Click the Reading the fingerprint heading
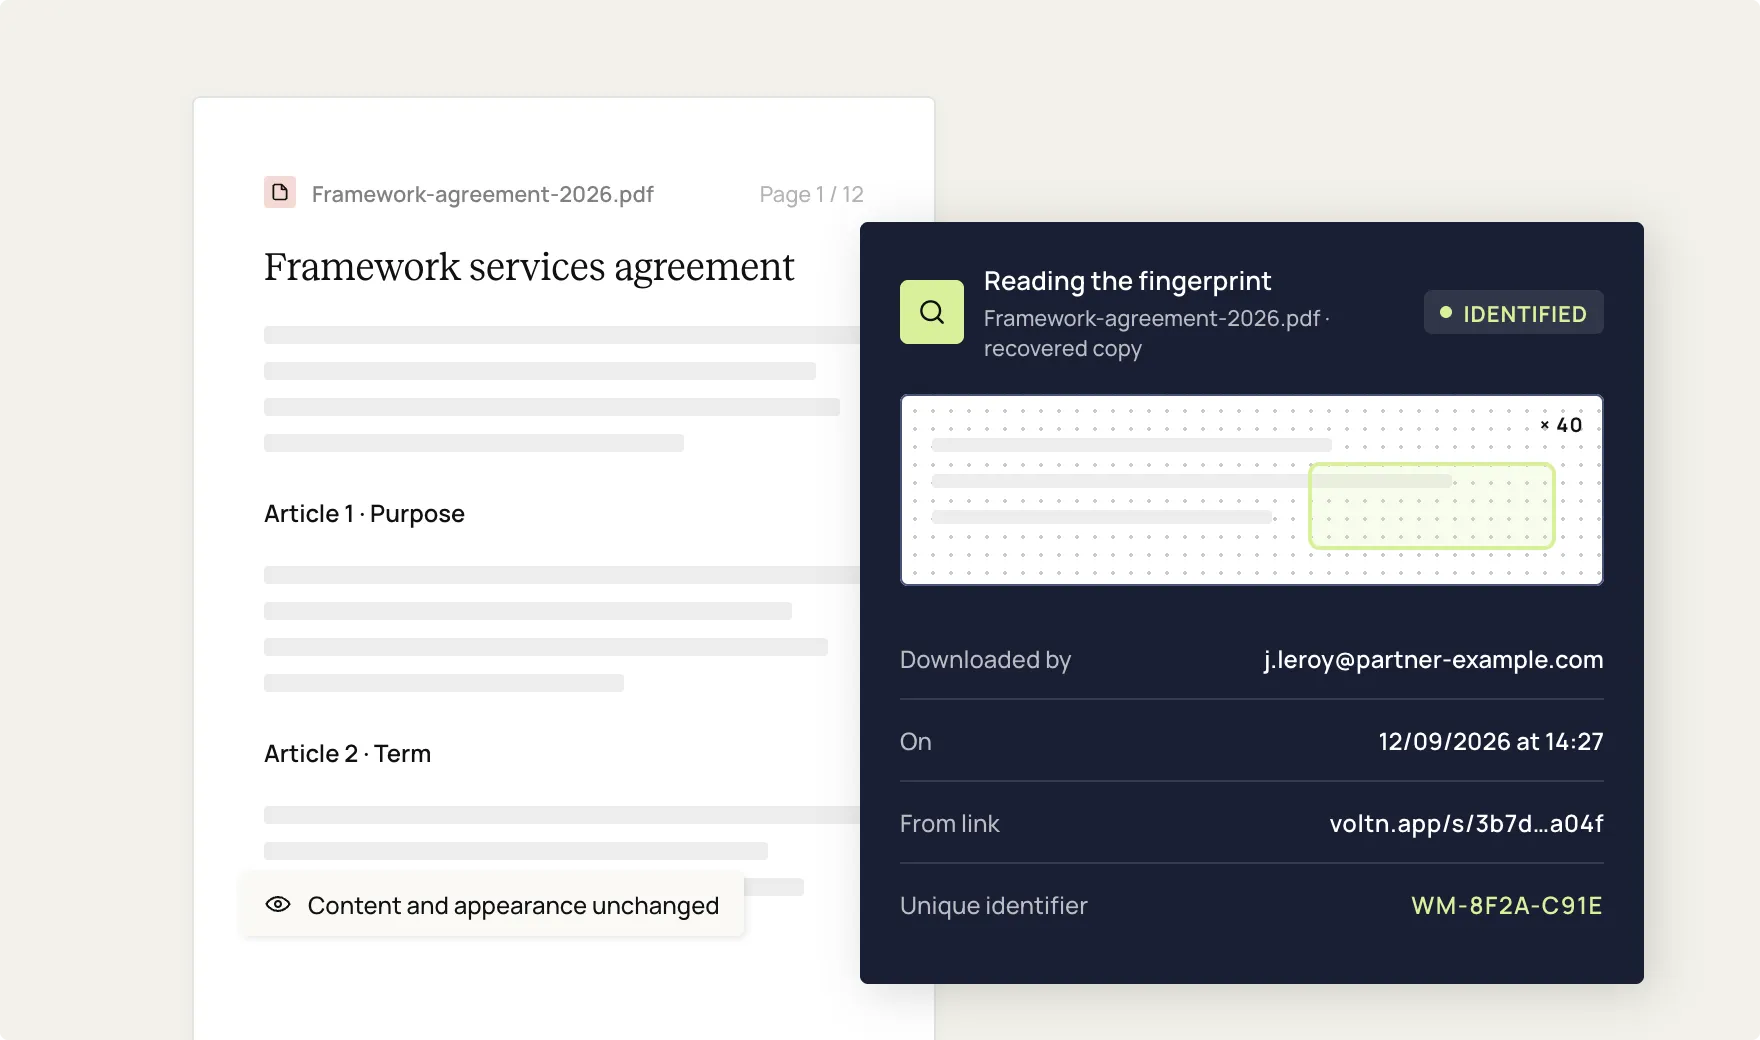 pos(1127,281)
